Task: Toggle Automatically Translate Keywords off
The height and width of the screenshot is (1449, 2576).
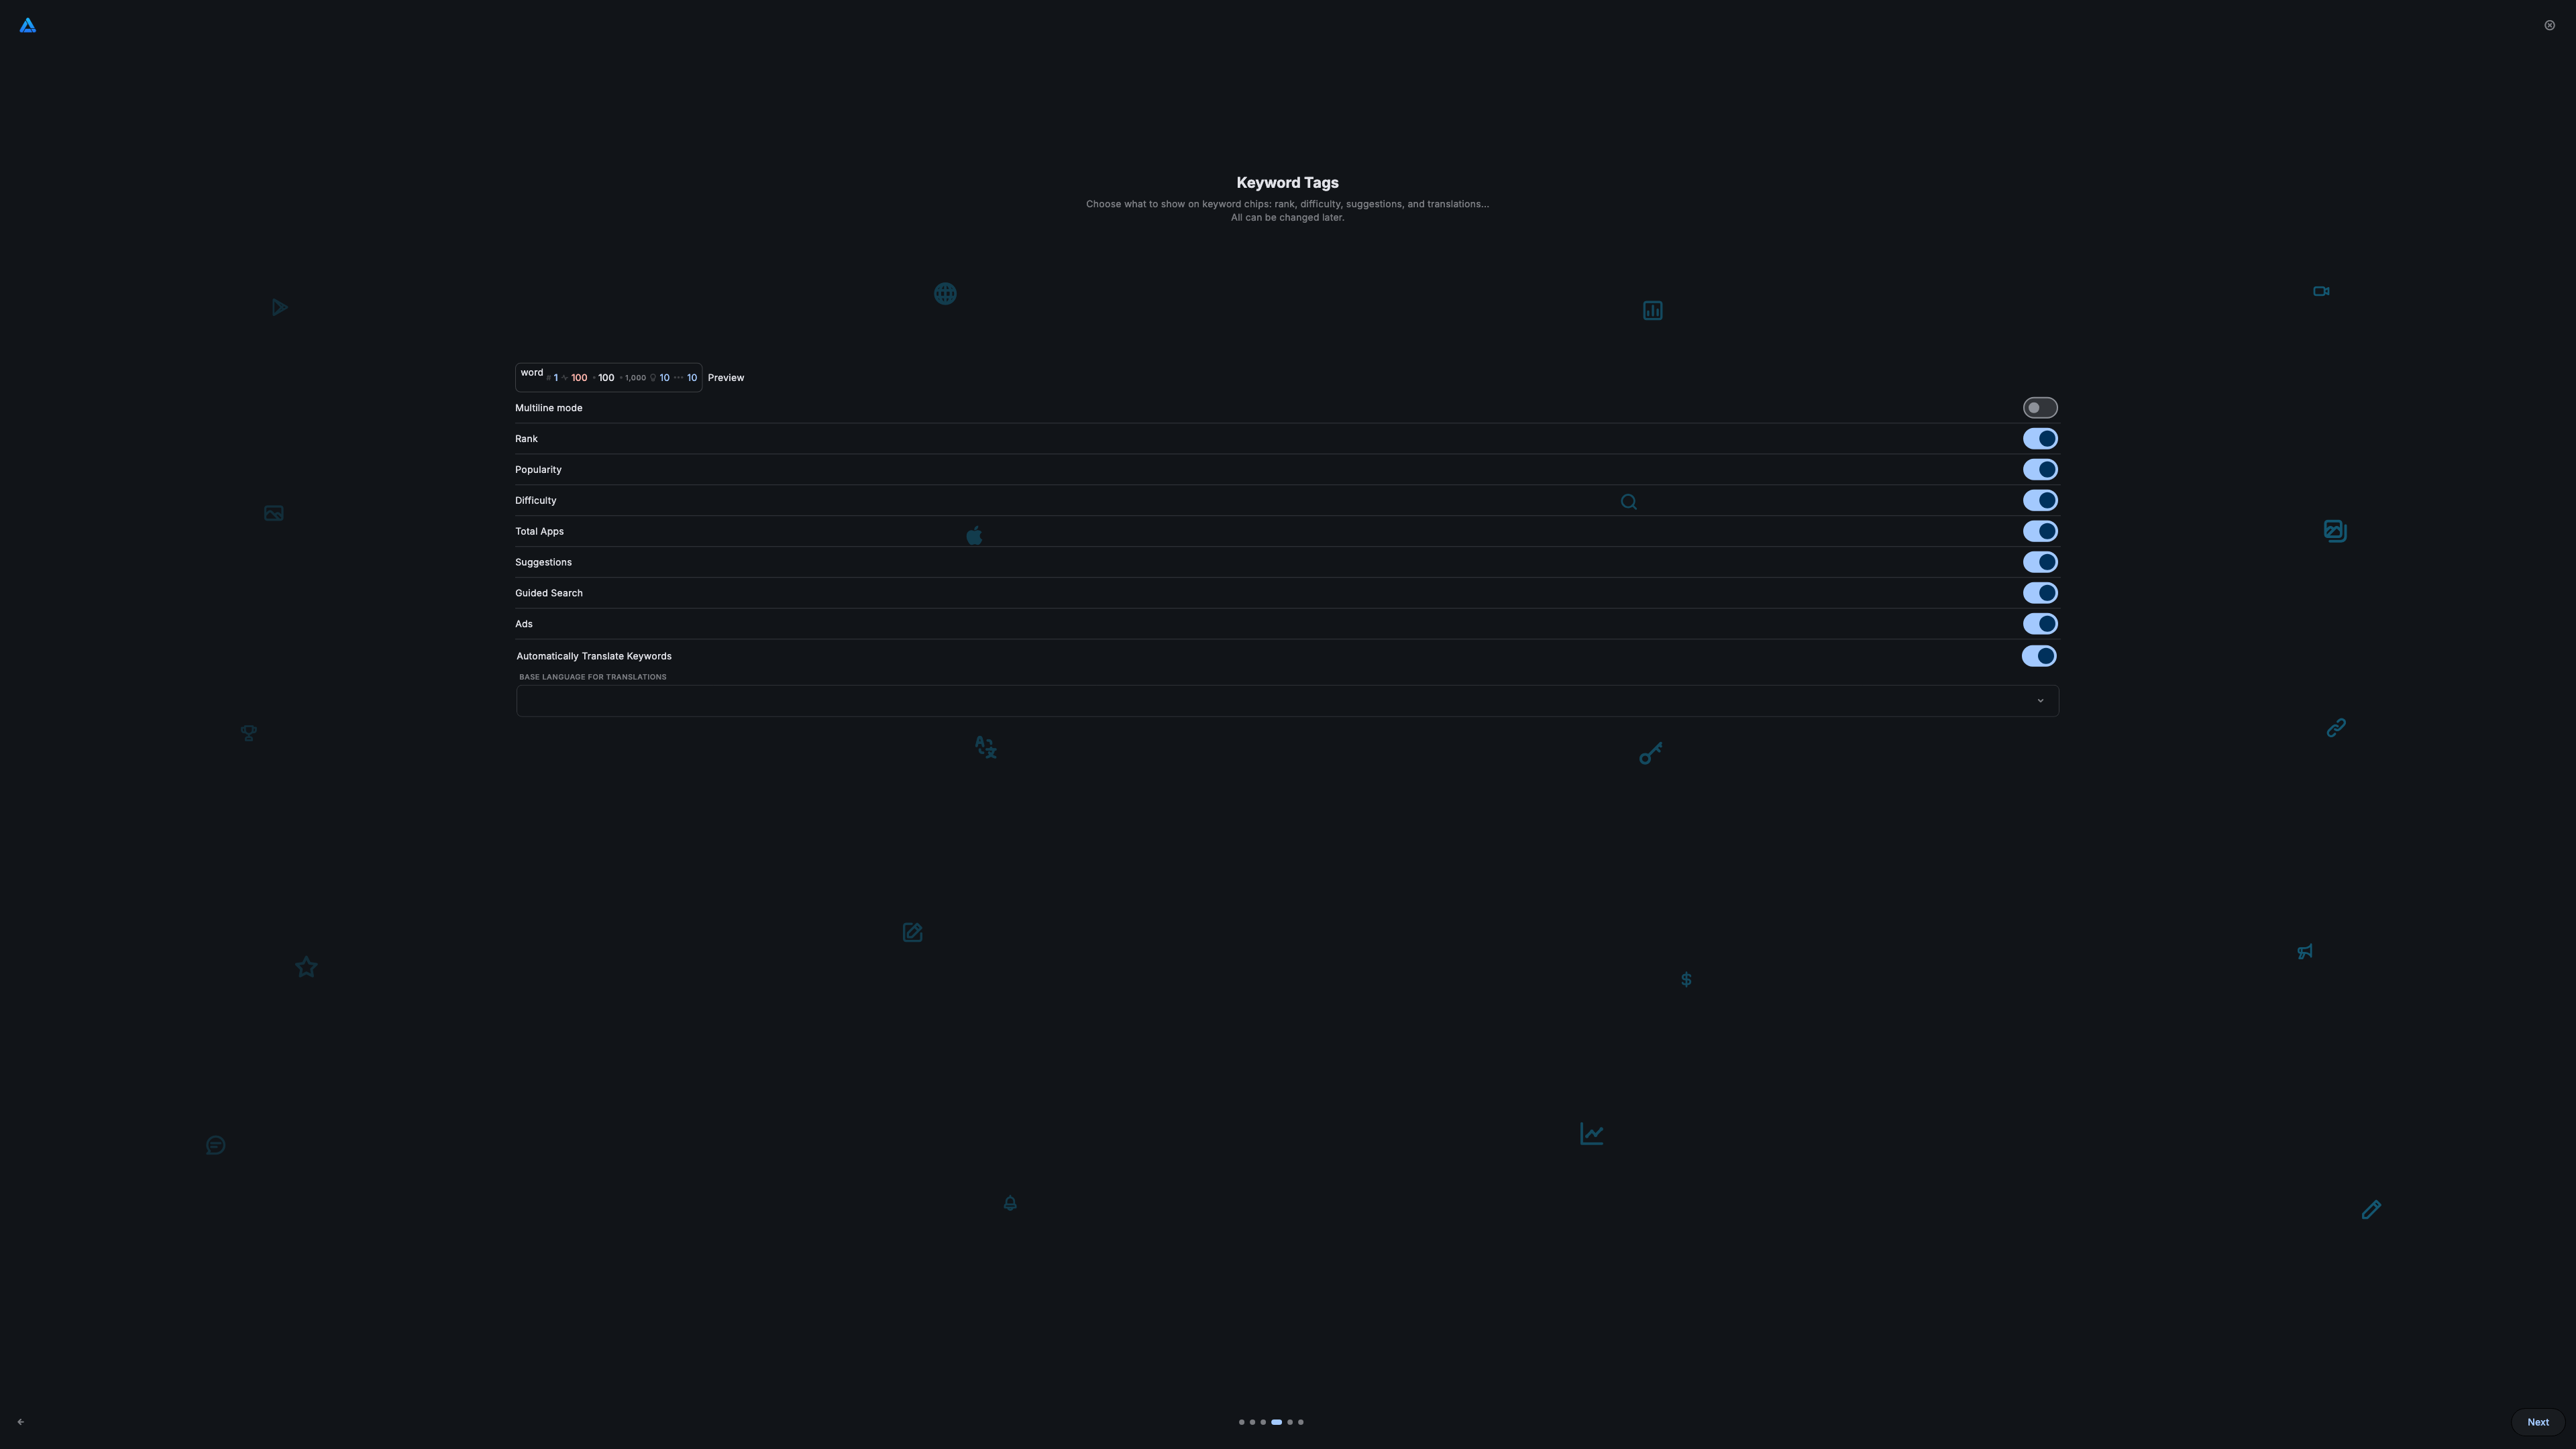Action: 2038,656
